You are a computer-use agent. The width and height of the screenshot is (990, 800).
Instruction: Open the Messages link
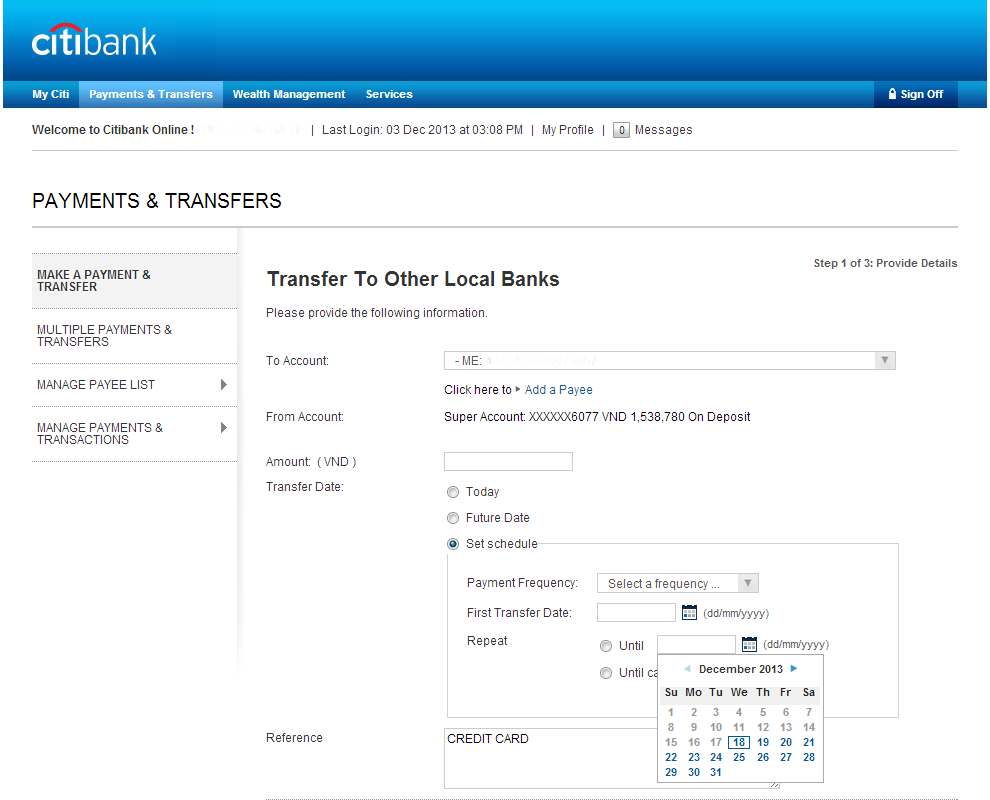click(x=663, y=129)
